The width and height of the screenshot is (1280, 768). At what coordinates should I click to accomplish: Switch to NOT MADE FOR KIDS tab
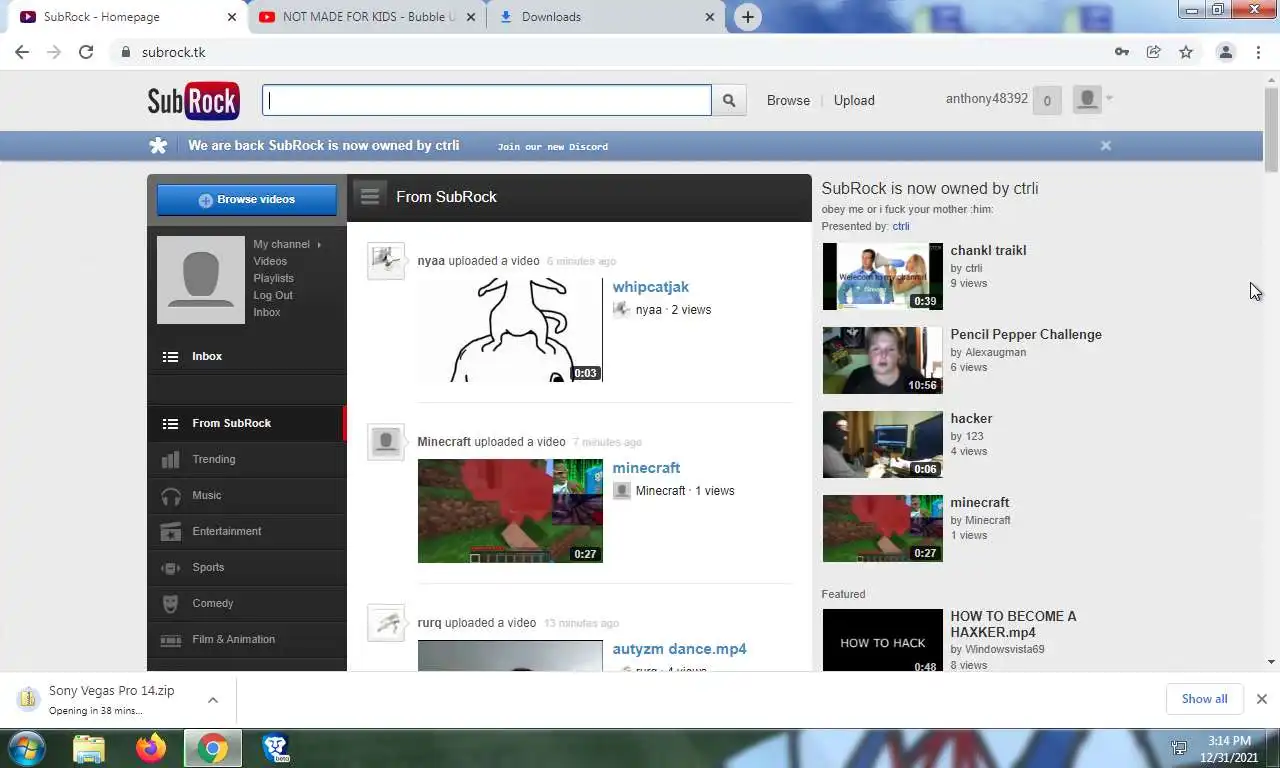point(367,17)
